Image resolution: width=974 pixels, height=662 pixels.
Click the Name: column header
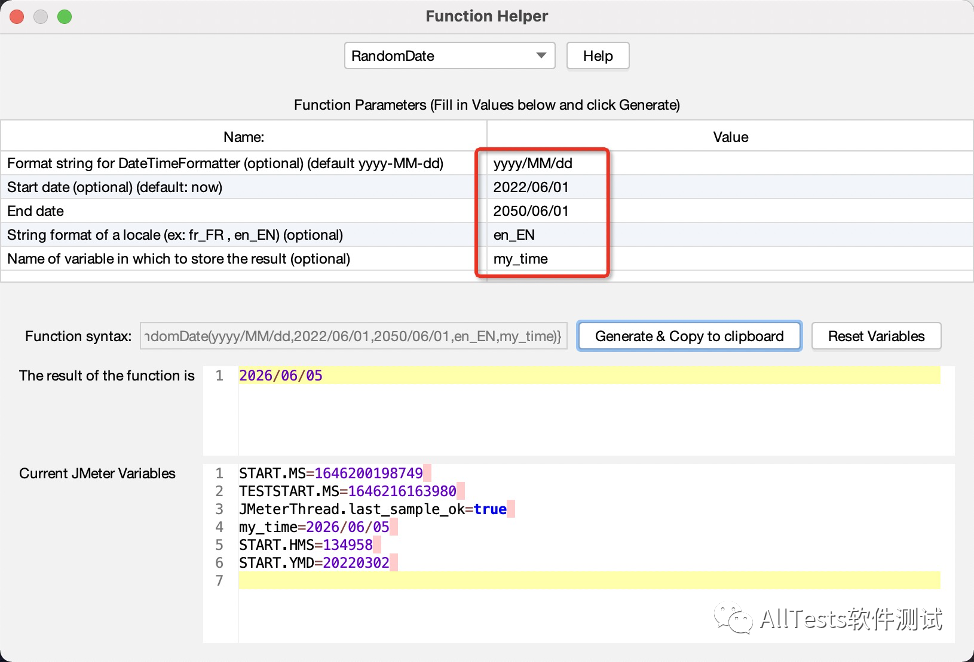point(244,137)
